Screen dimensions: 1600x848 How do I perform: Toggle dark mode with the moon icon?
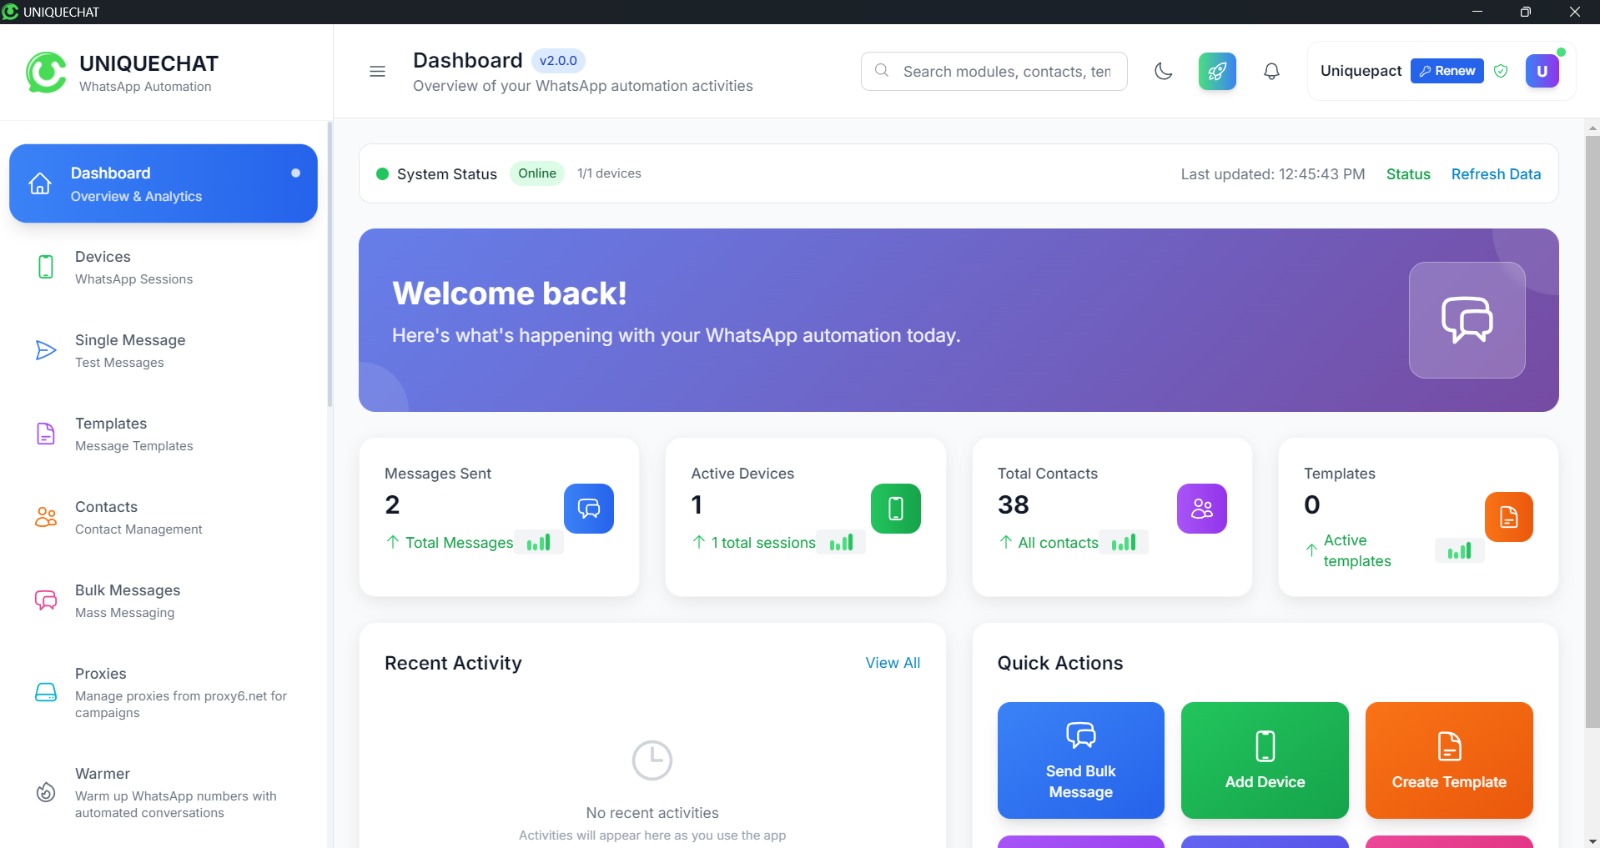click(1163, 71)
